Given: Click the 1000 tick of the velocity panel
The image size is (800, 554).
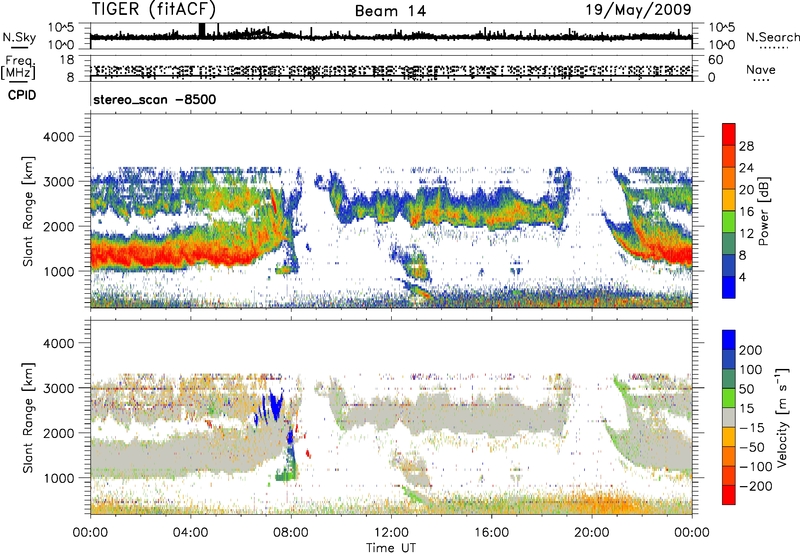Looking at the screenshot, I should click(x=58, y=478).
